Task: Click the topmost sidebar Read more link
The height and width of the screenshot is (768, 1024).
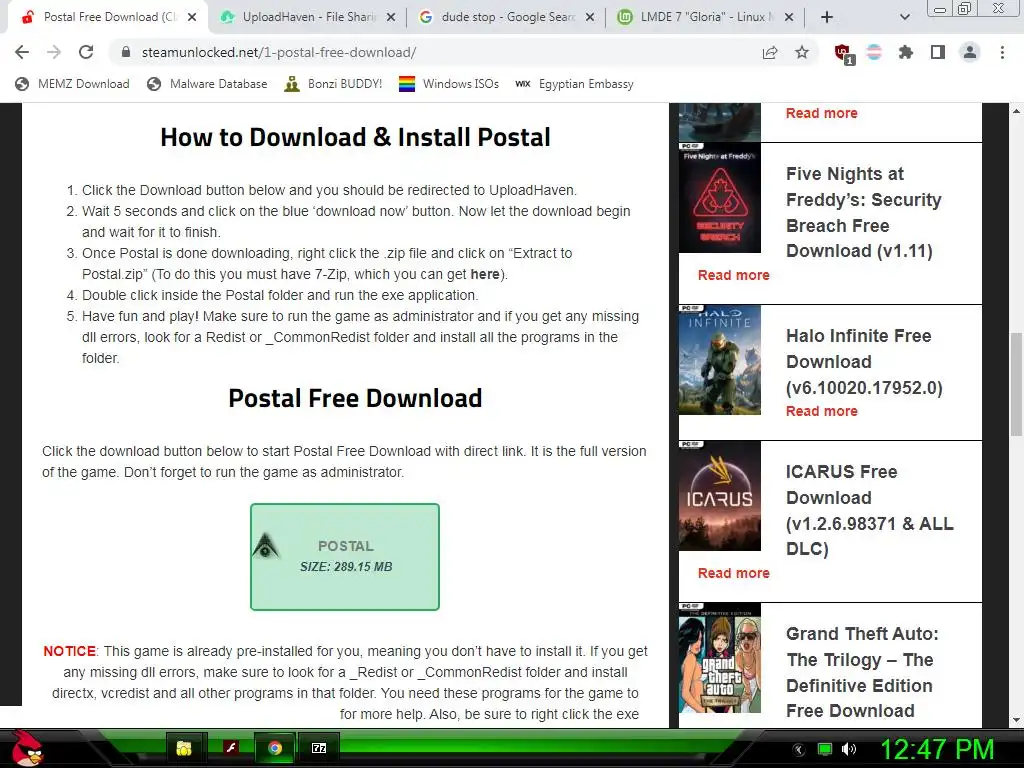Action: point(822,113)
